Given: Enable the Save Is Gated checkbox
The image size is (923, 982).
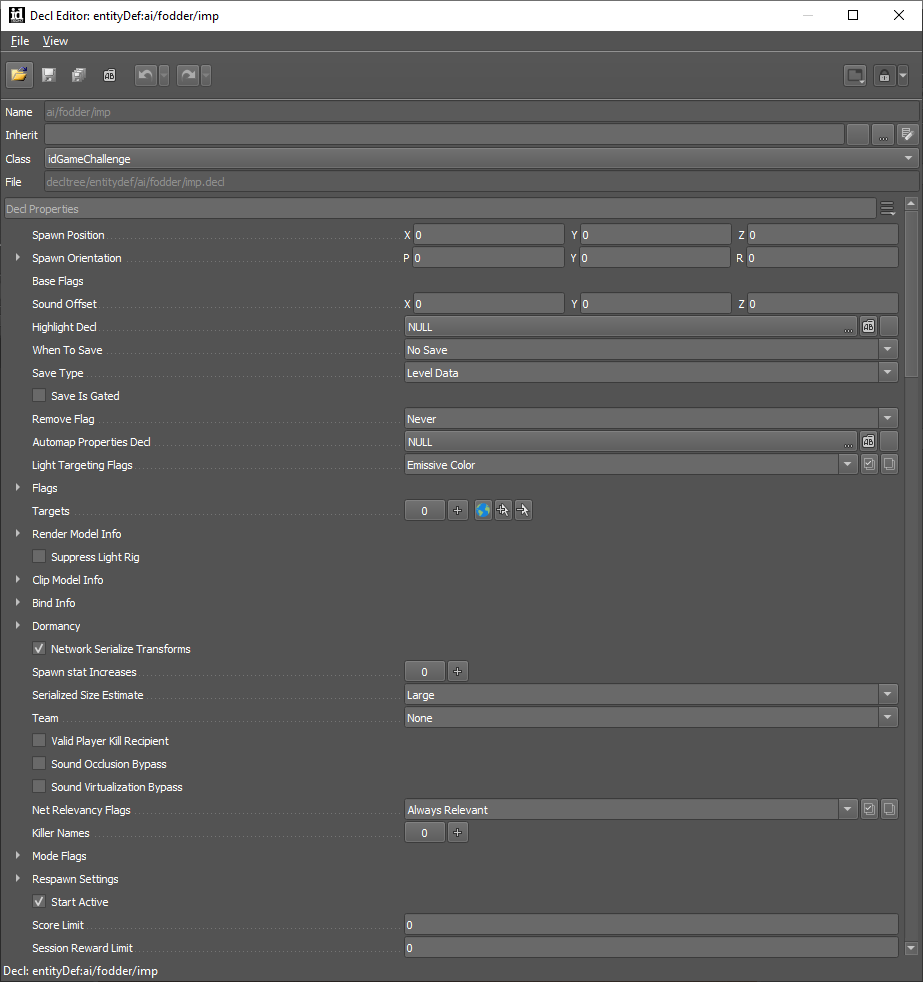Looking at the screenshot, I should click(x=39, y=395).
